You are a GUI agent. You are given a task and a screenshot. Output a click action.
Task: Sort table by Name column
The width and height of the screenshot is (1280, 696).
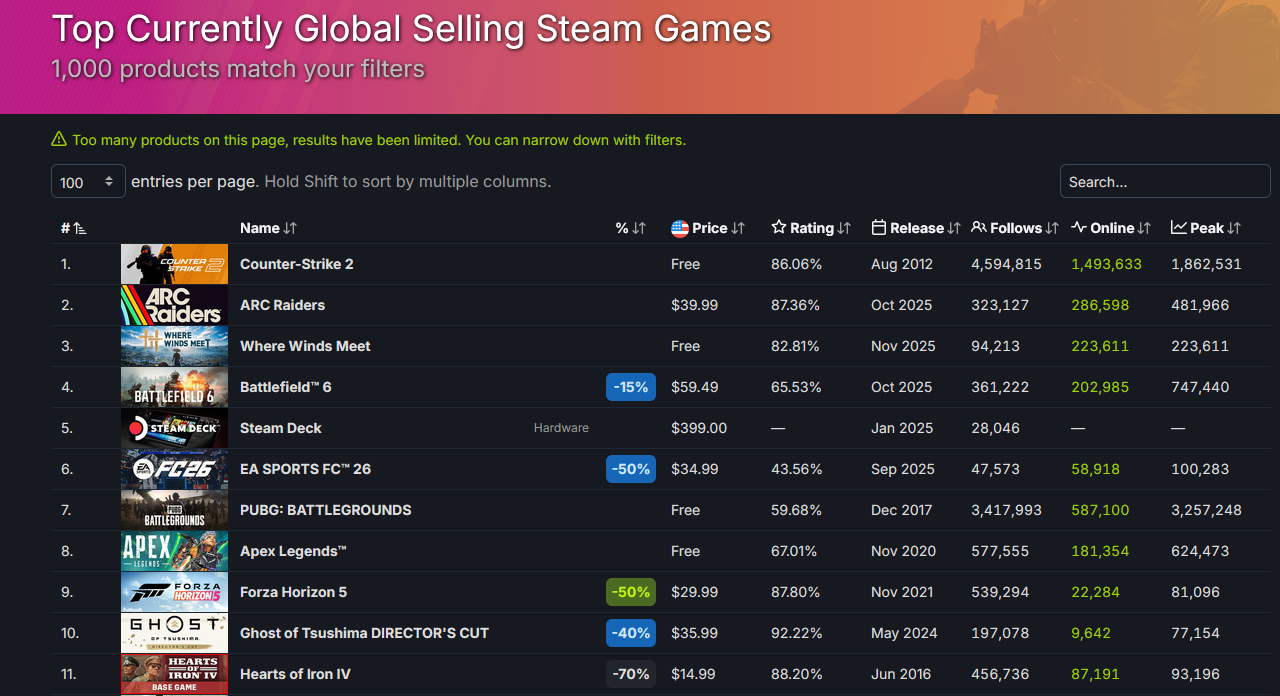[268, 228]
